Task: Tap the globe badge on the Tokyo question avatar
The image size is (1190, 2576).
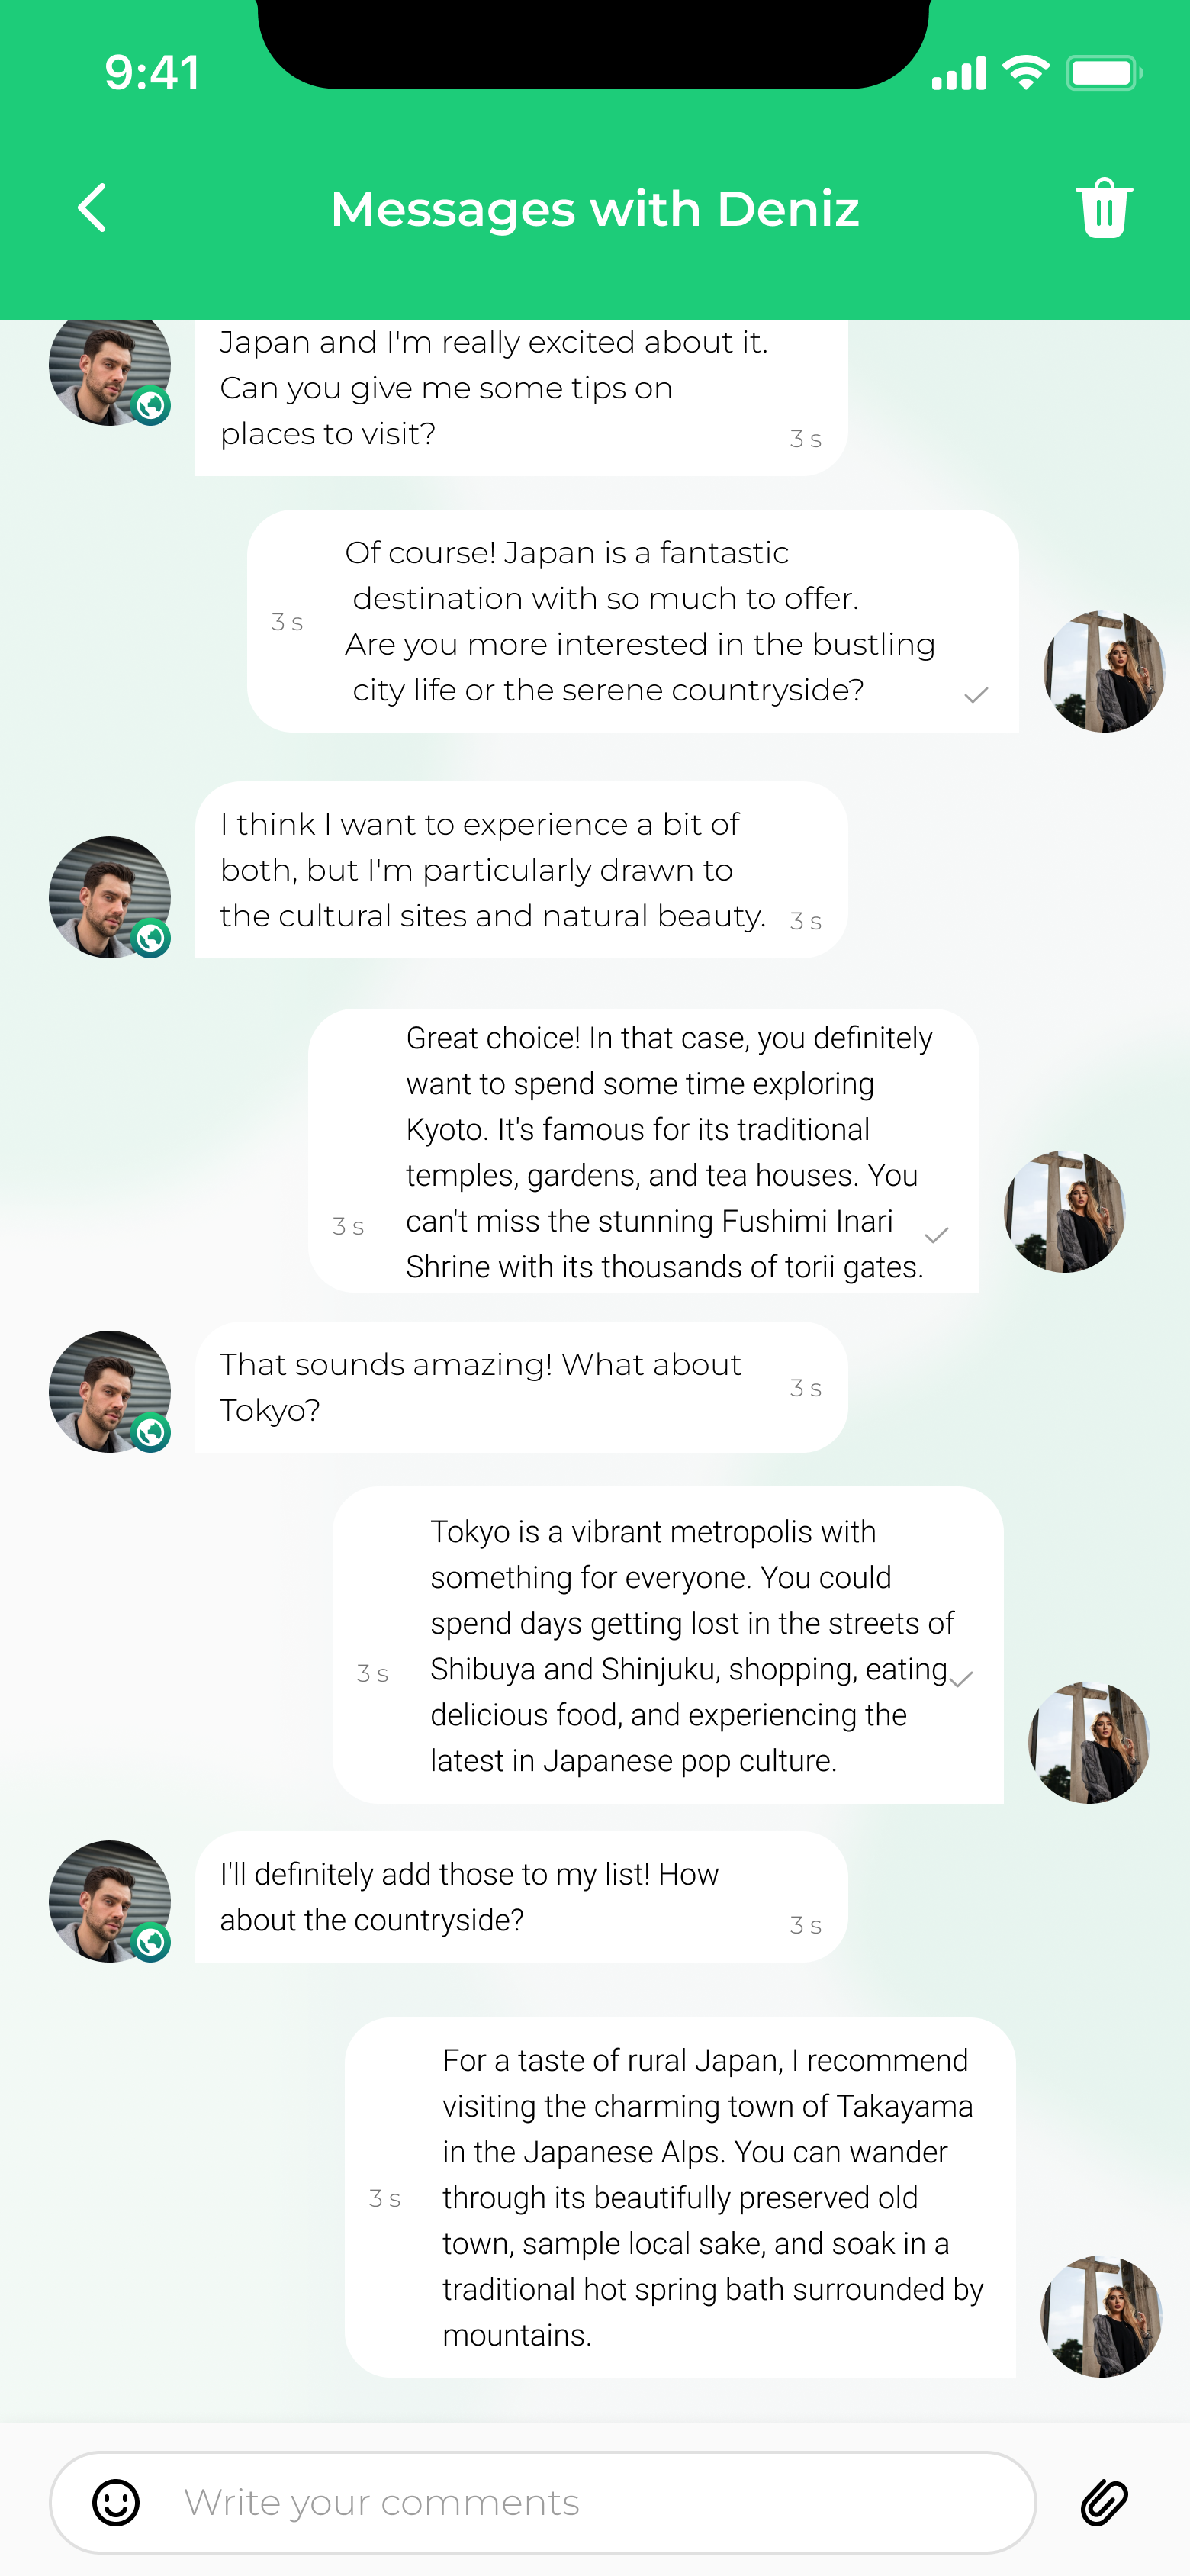Action: pos(151,1432)
